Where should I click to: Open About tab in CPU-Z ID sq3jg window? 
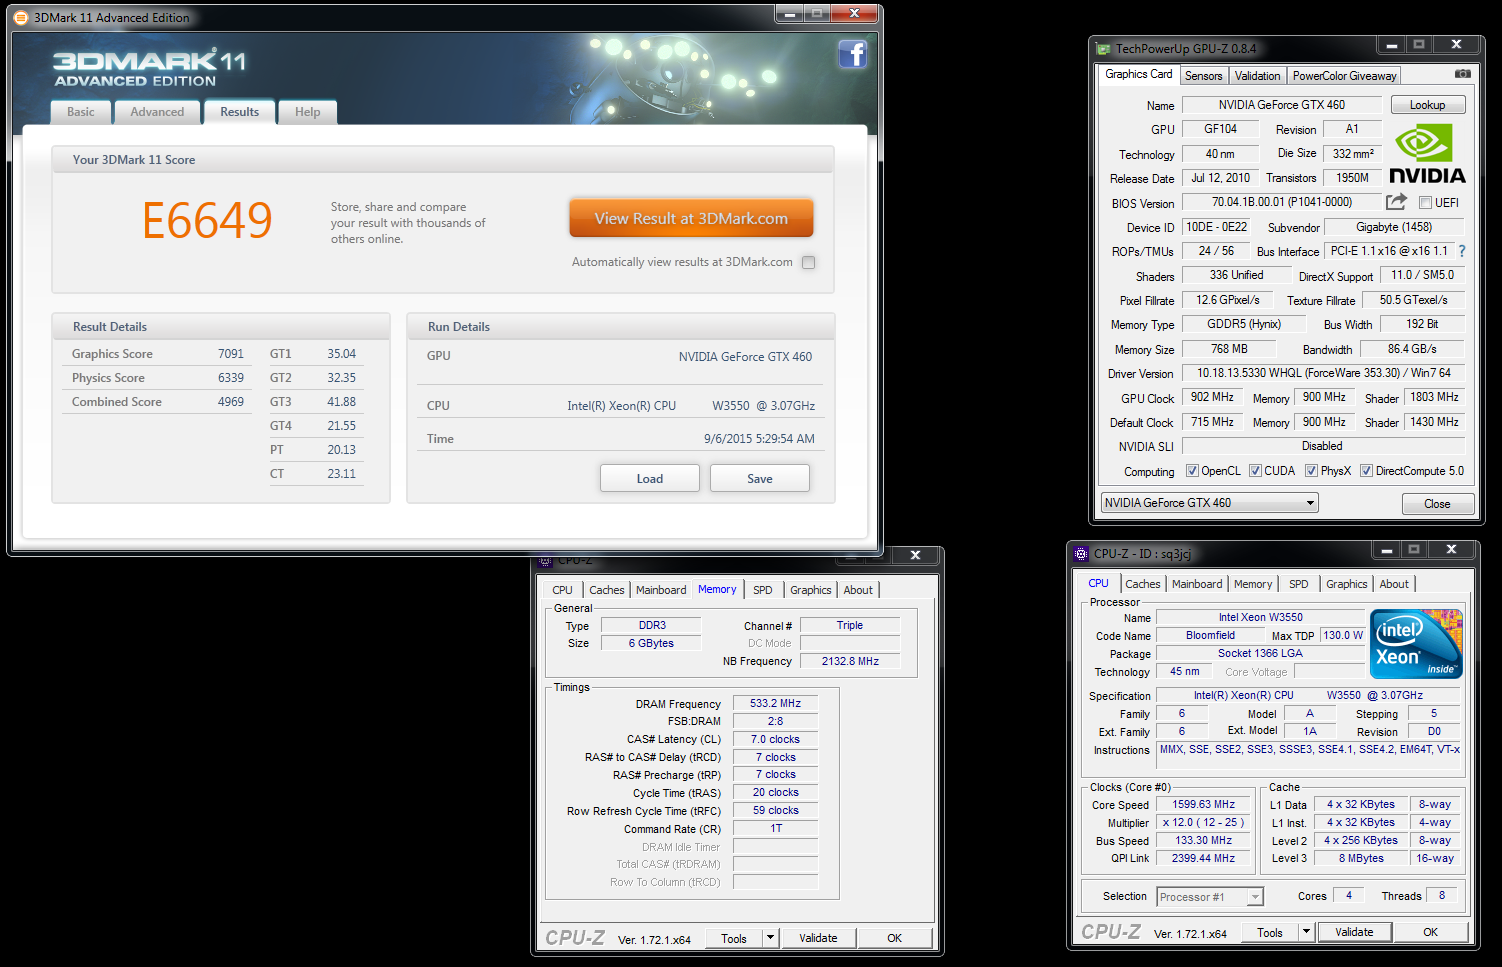pyautogui.click(x=1394, y=584)
